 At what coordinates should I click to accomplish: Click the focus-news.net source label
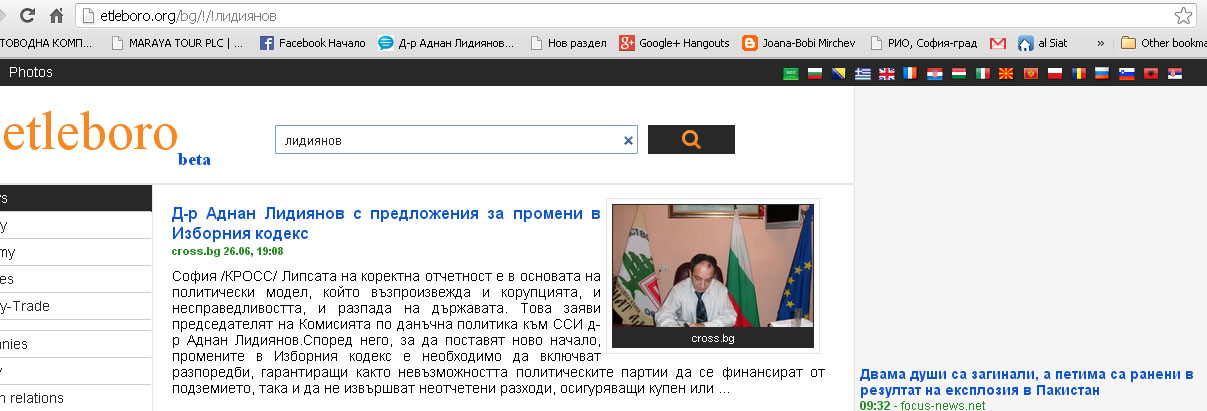943,405
